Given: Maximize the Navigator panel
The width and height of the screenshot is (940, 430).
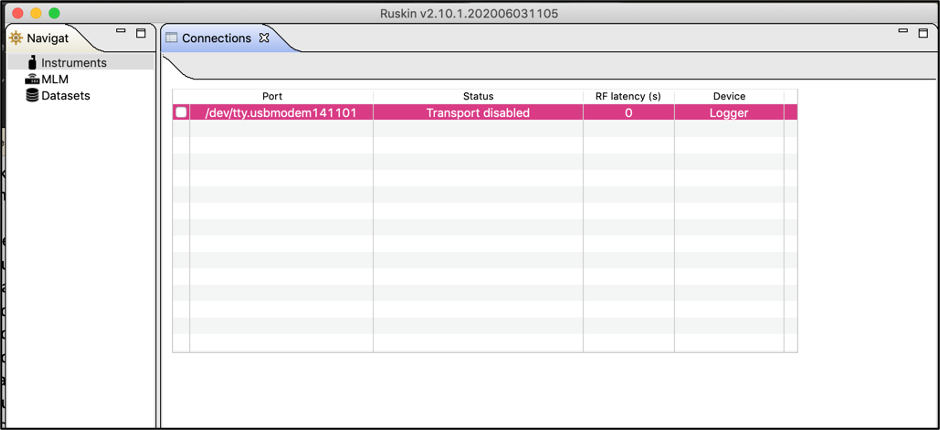Looking at the screenshot, I should point(141,33).
